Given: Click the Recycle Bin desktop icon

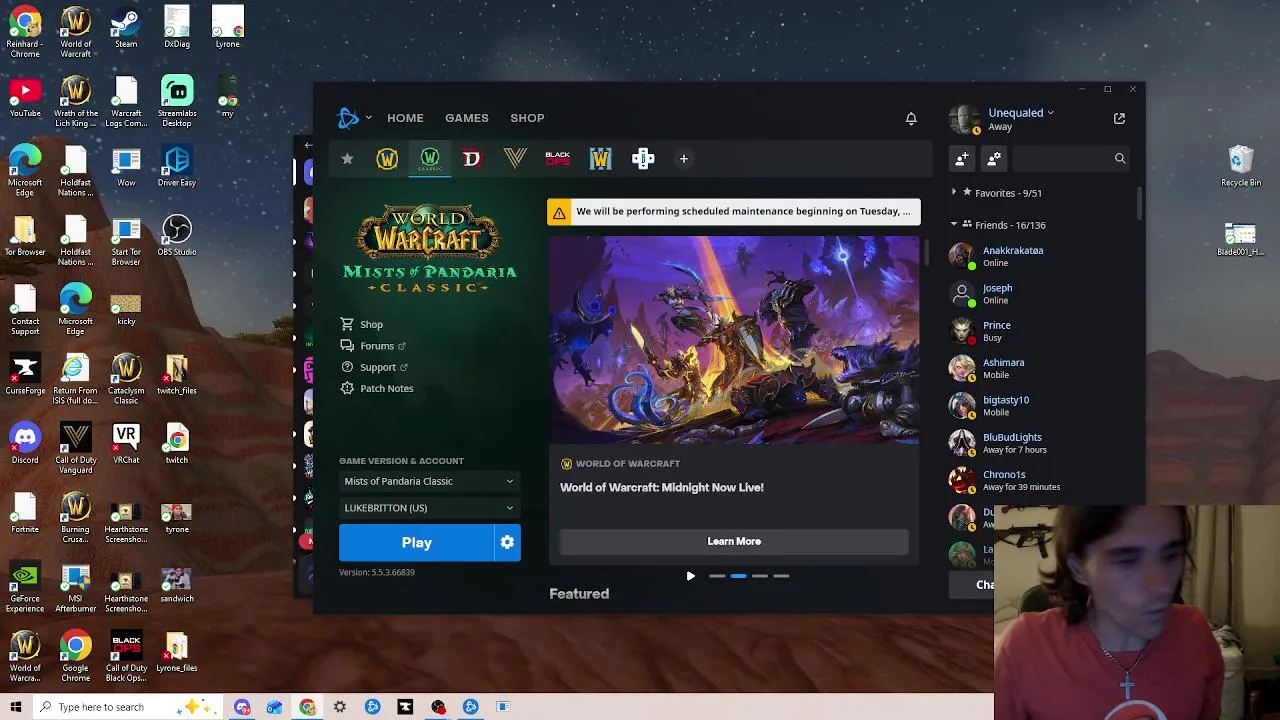Looking at the screenshot, I should pyautogui.click(x=1241, y=166).
